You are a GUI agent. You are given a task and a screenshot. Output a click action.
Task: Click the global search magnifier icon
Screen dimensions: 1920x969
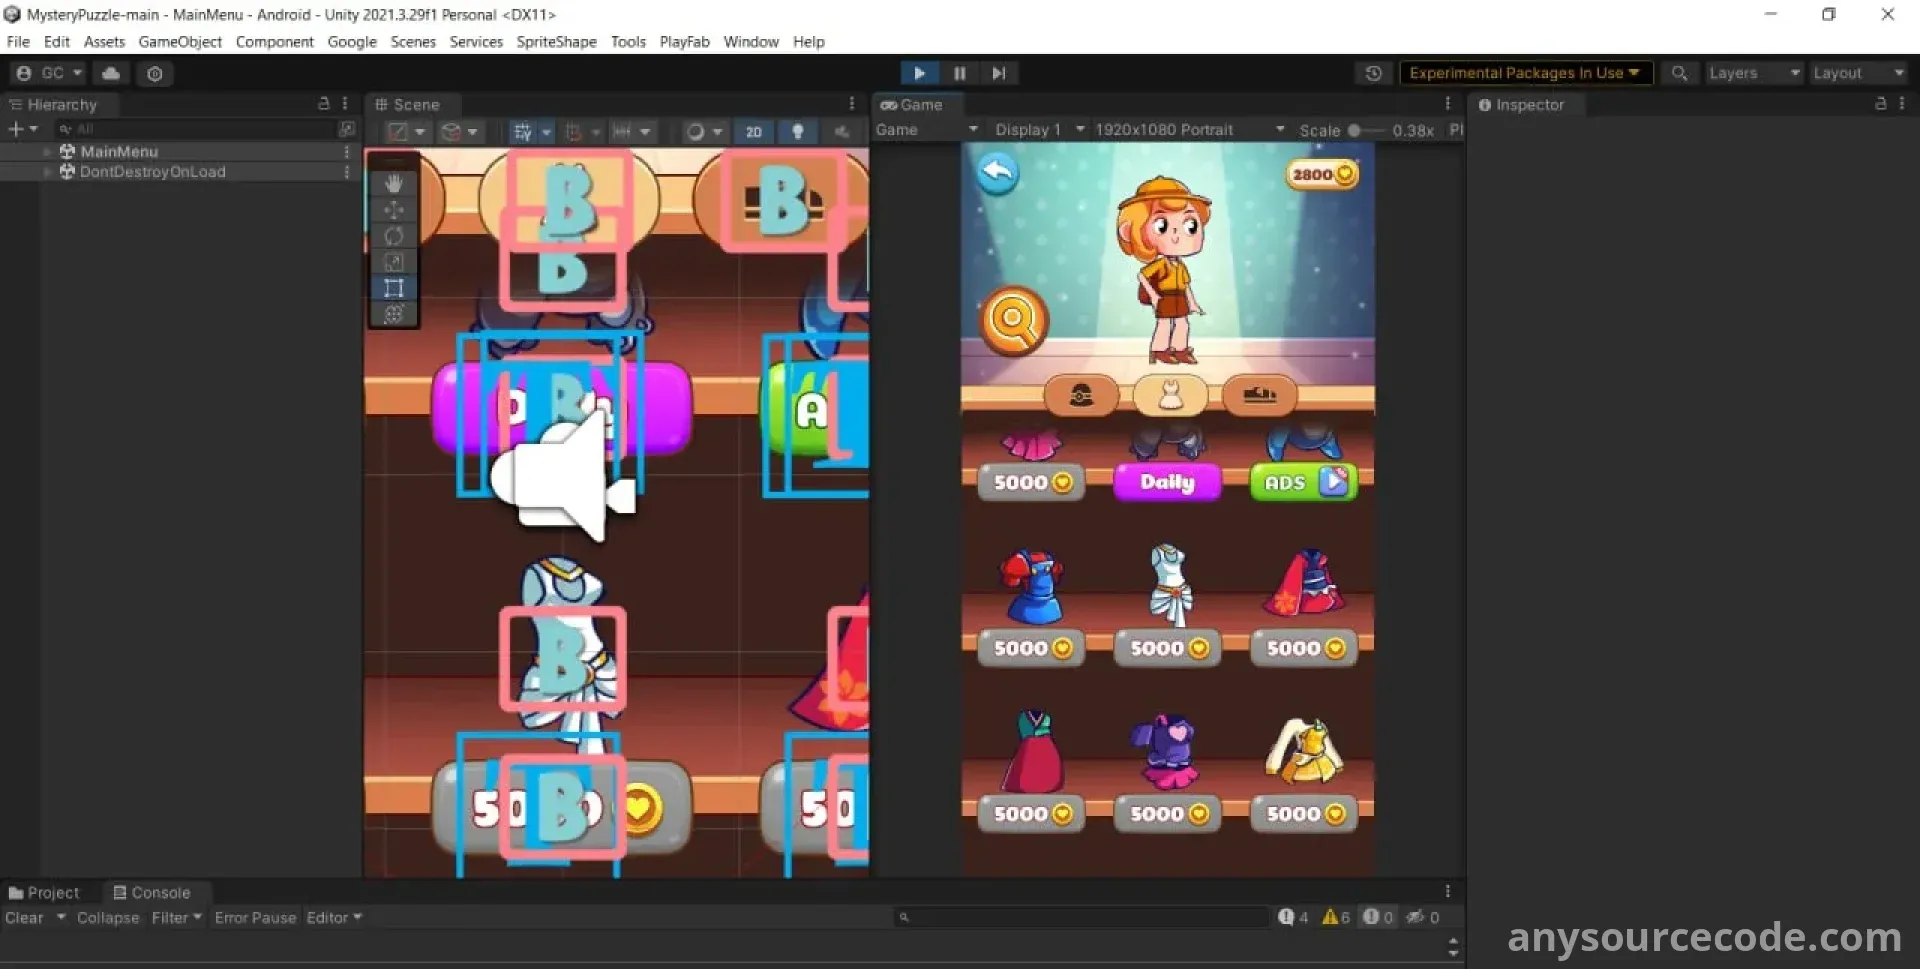pos(1679,73)
